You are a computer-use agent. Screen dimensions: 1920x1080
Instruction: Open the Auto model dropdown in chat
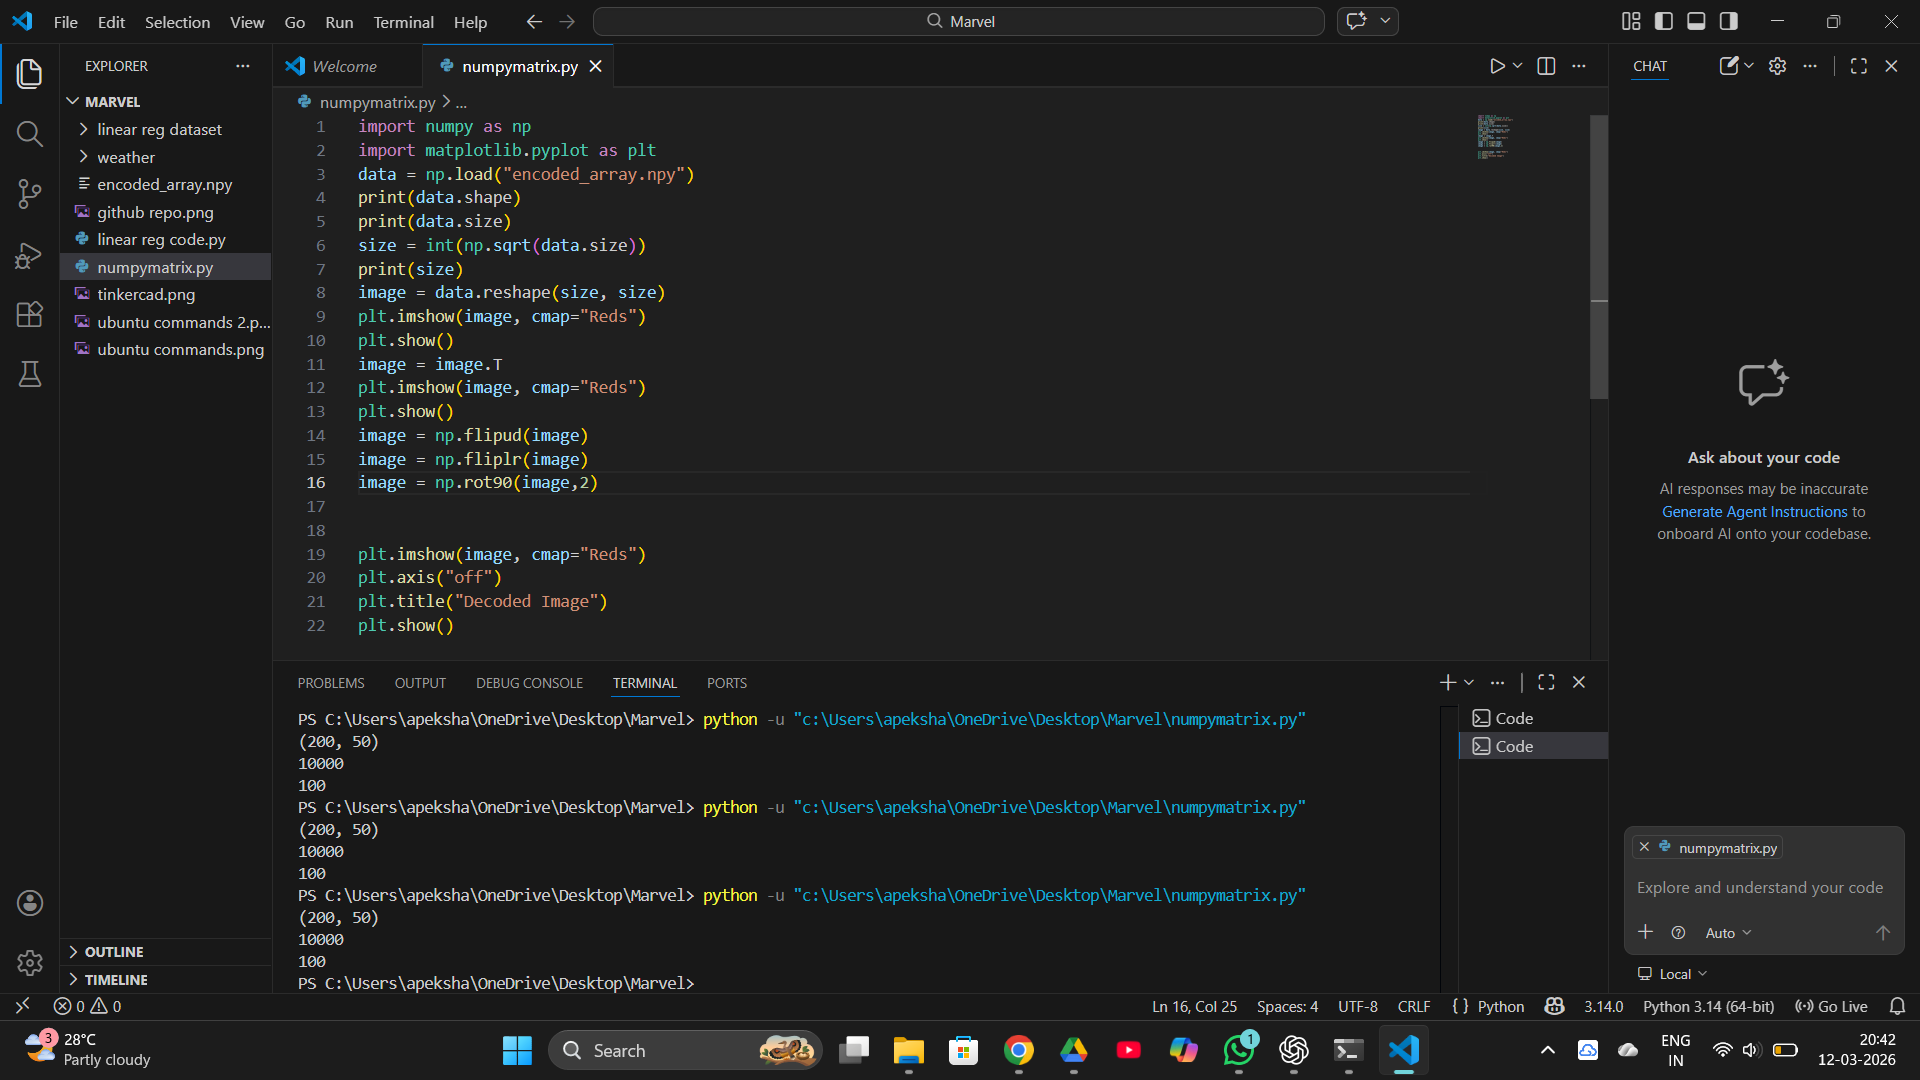(x=1727, y=932)
